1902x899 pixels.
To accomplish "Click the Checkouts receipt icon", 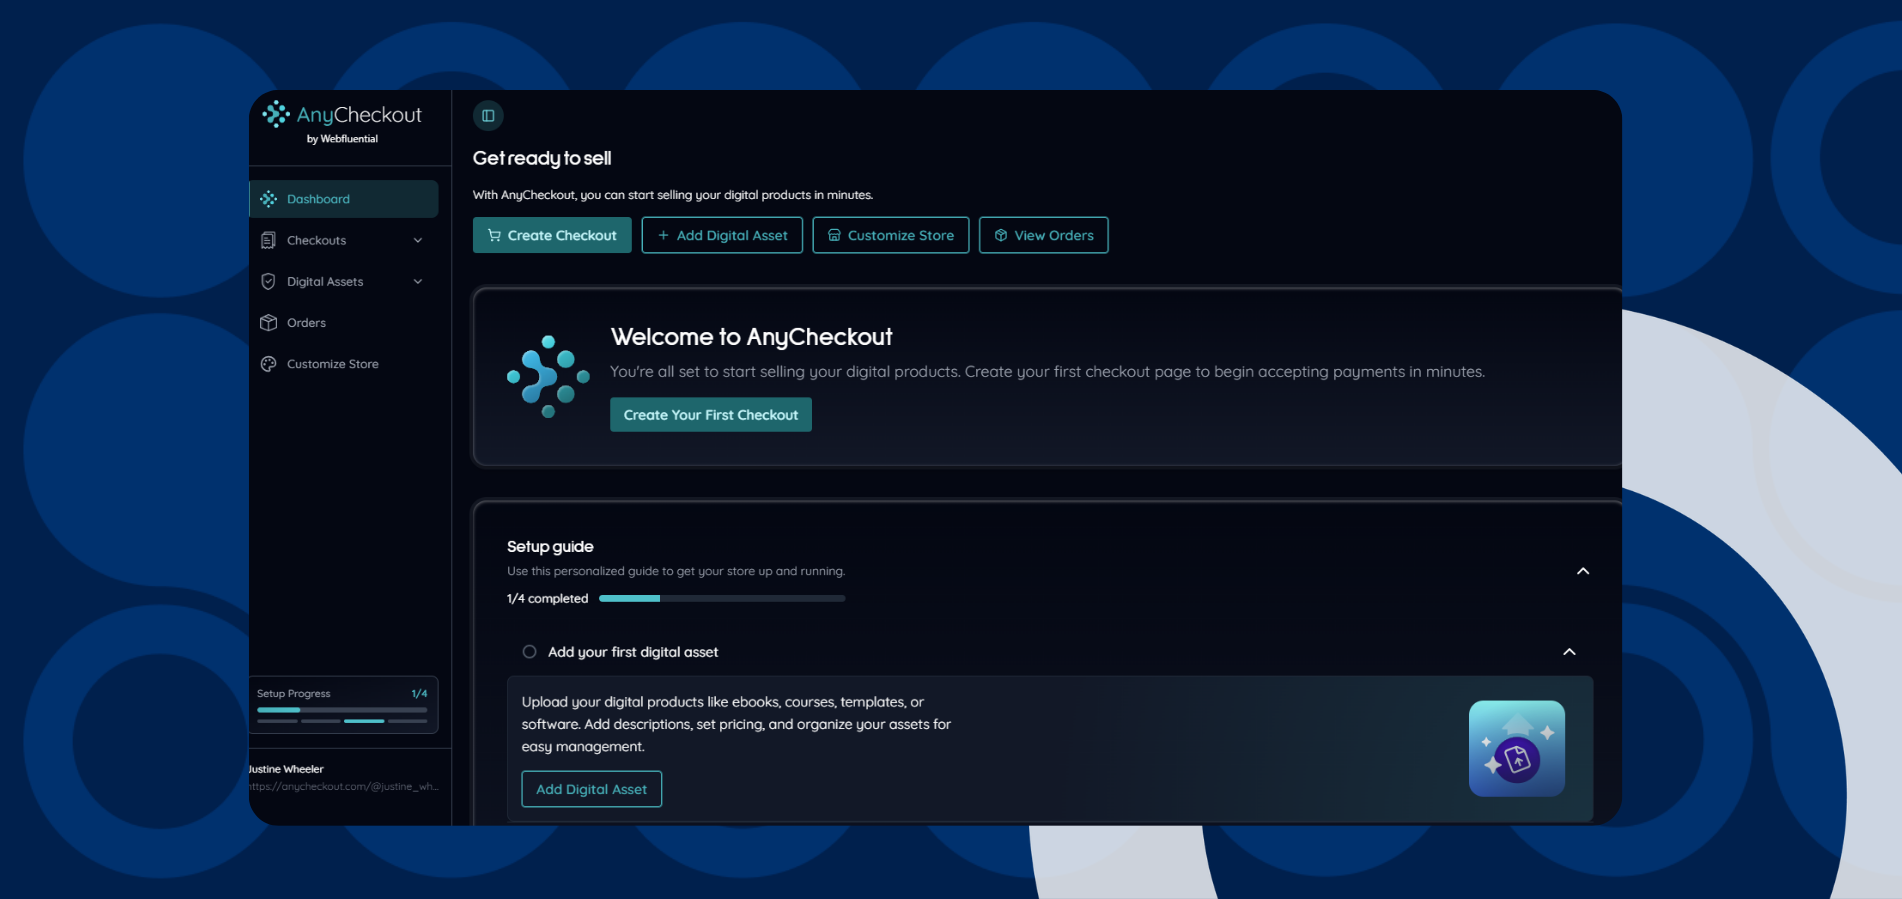I will (x=268, y=241).
